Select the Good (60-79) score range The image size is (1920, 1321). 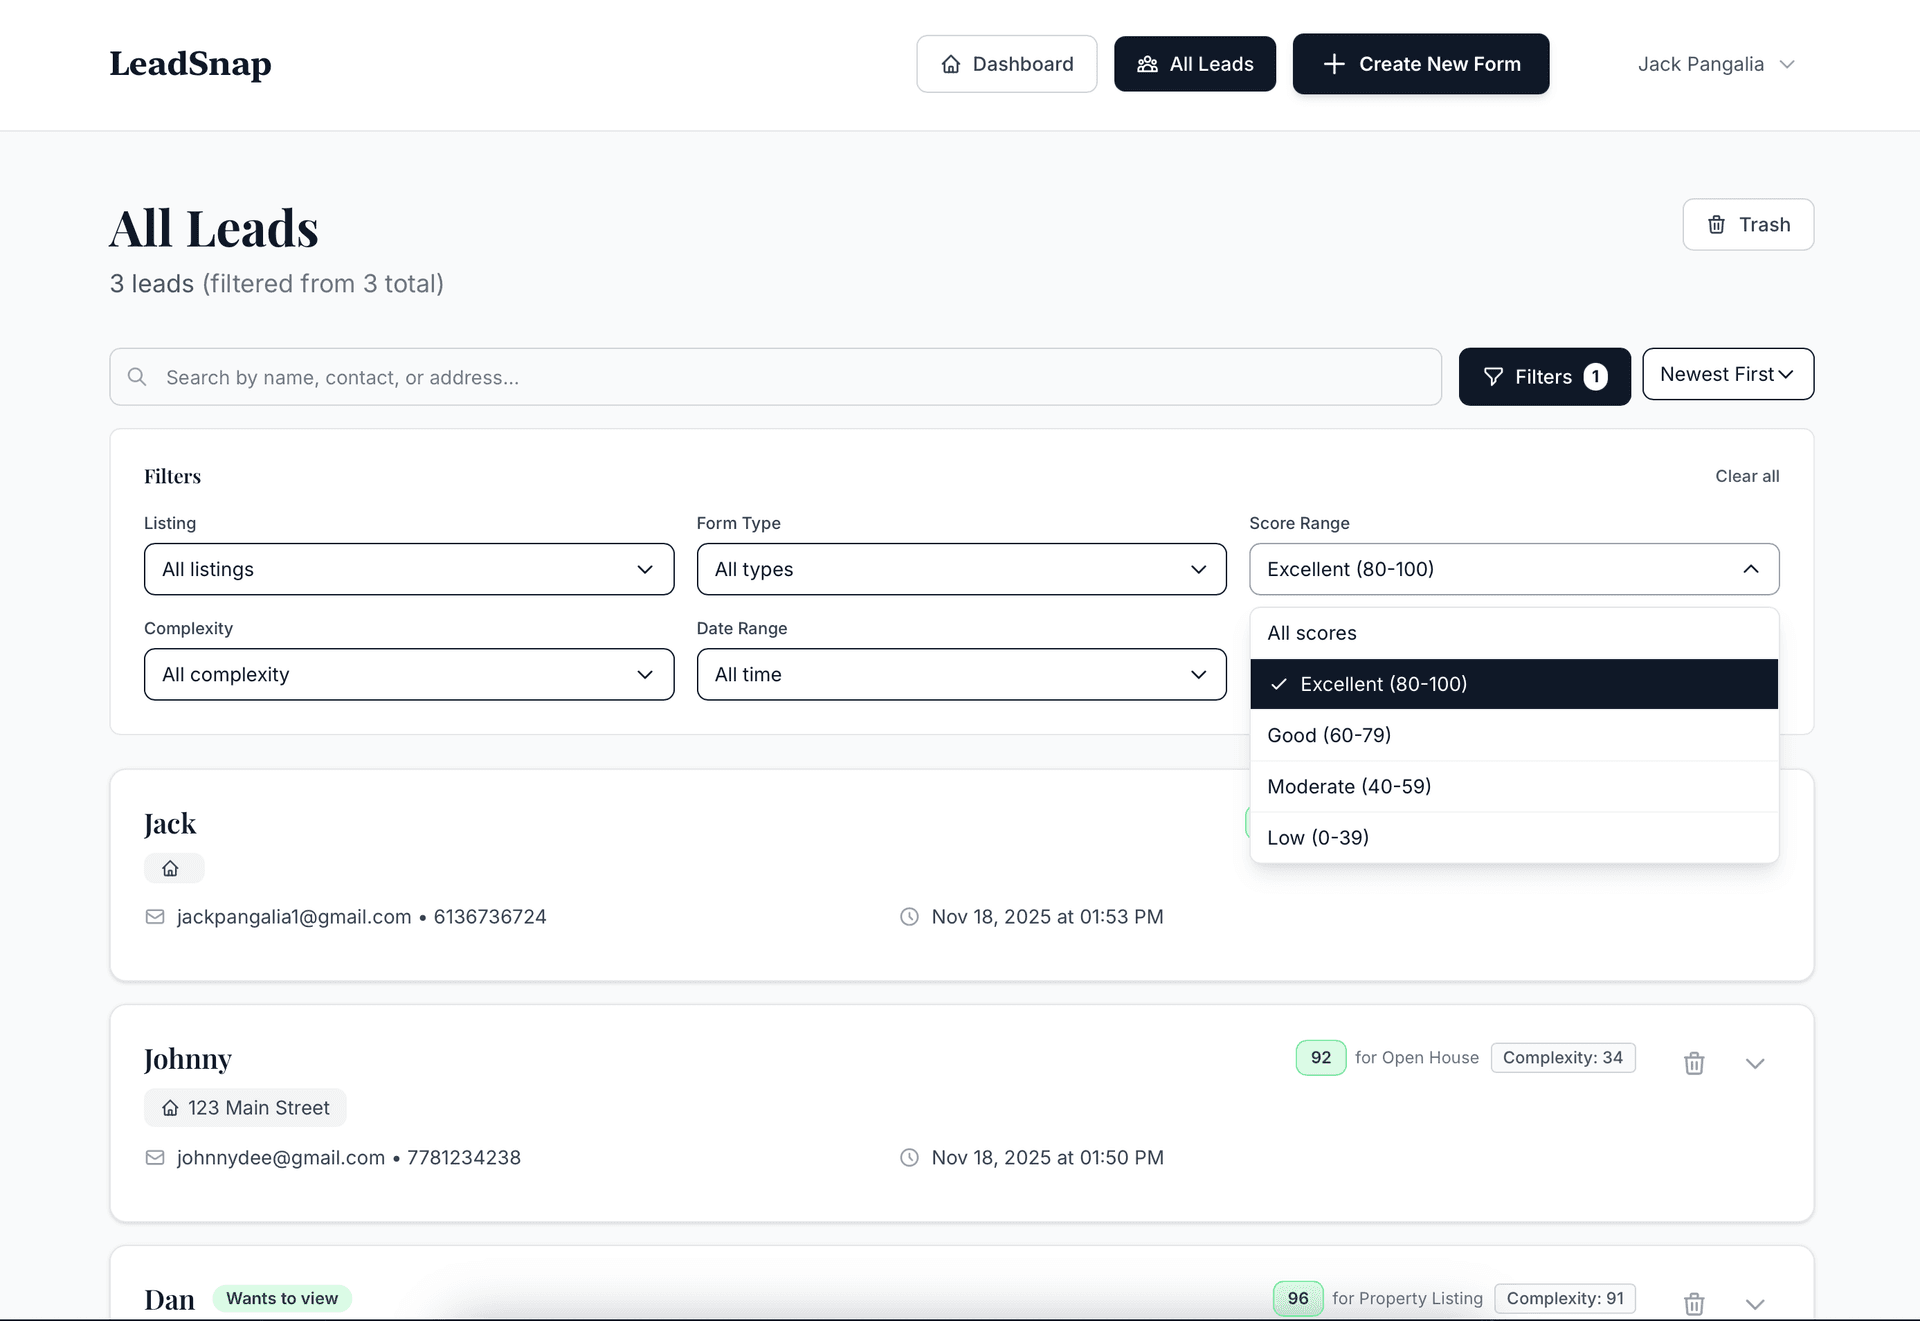1329,735
